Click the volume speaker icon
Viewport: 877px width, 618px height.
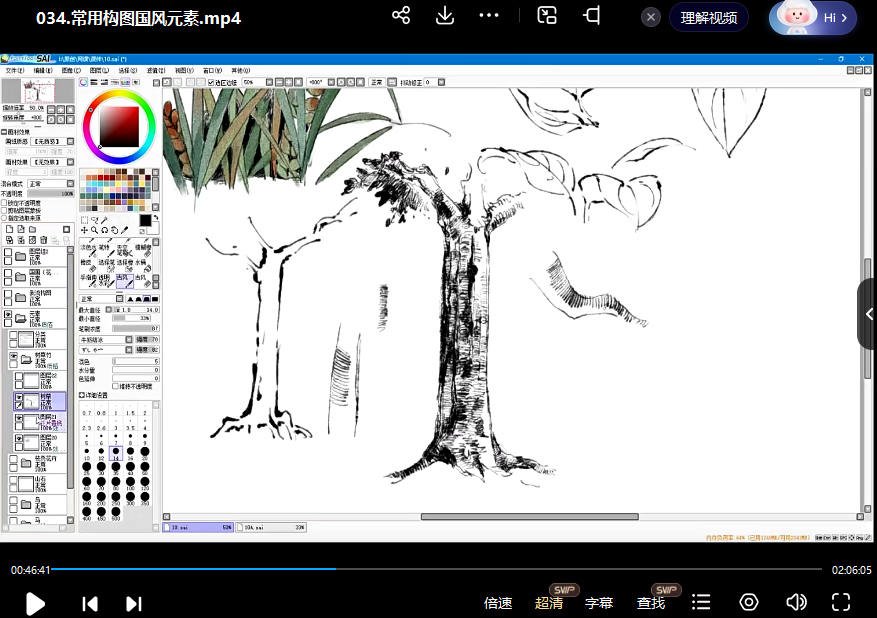796,602
